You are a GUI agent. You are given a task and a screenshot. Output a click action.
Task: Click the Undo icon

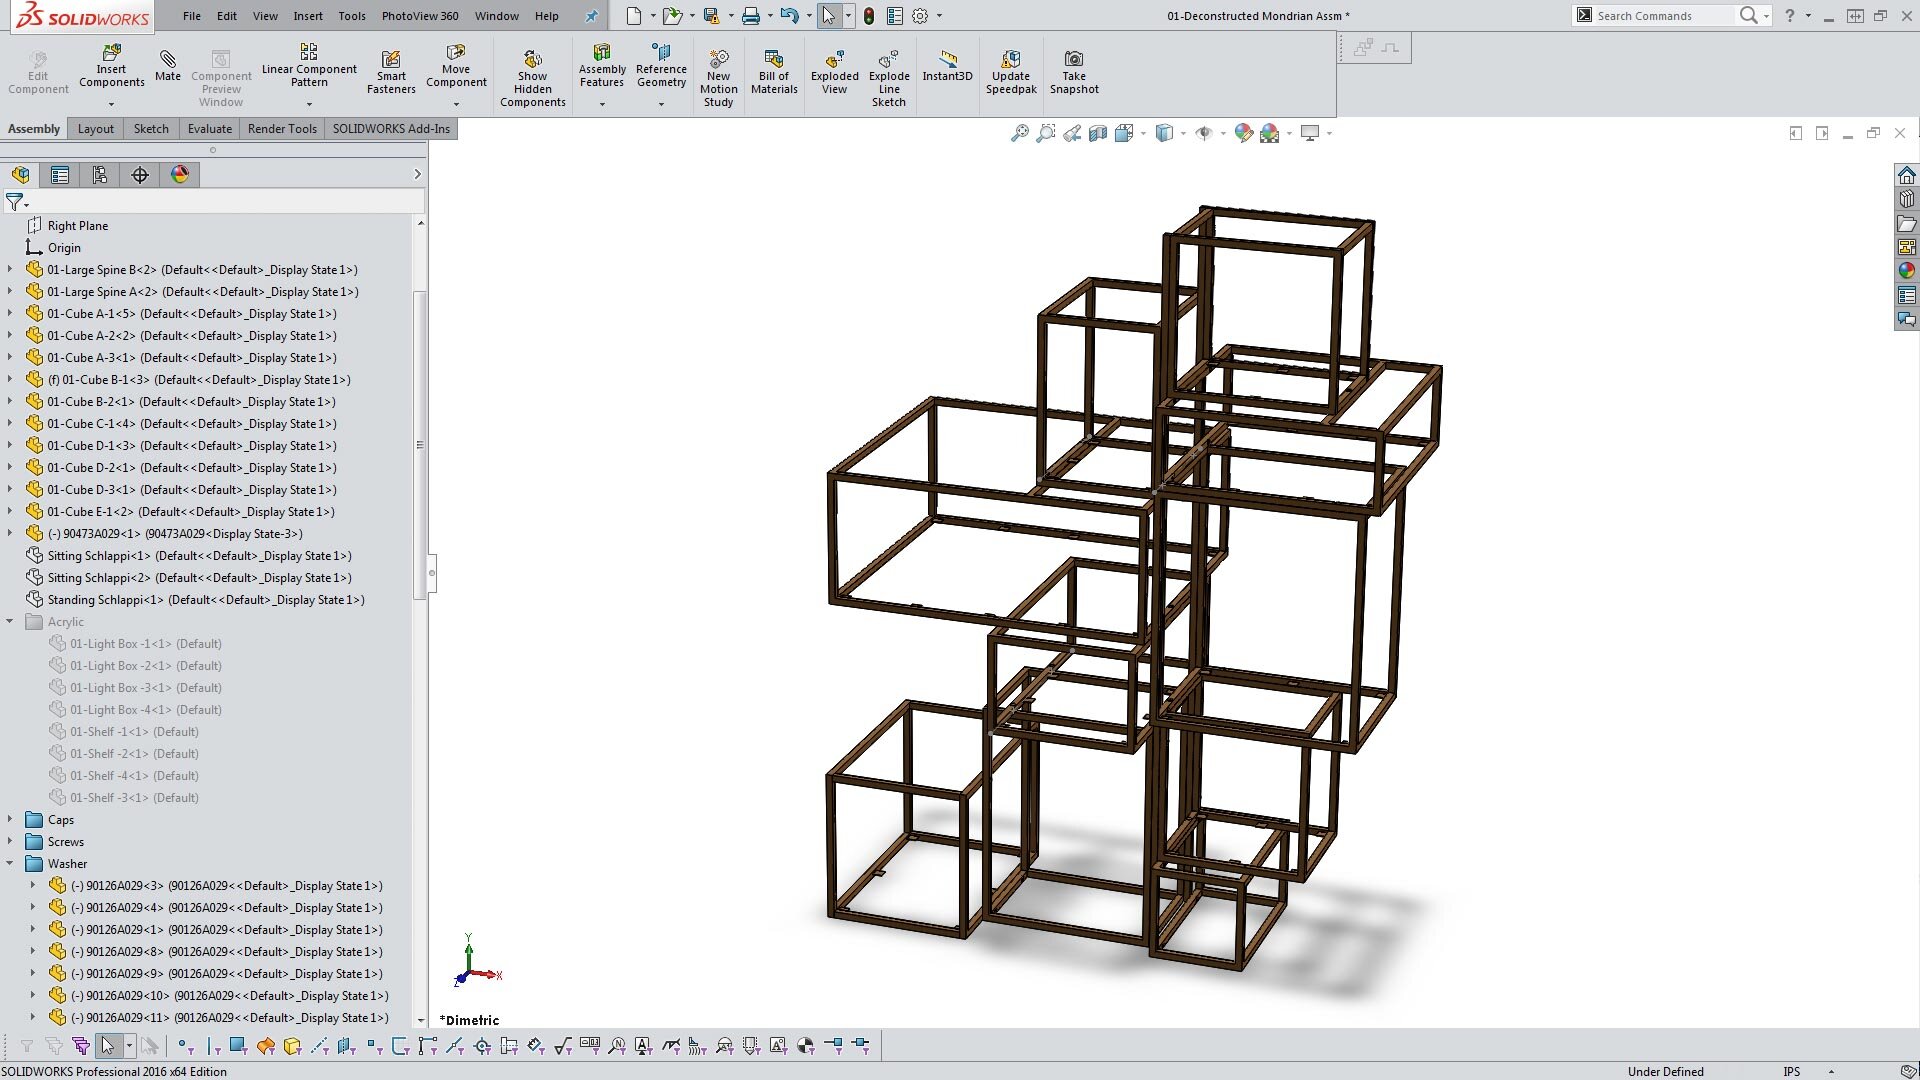[x=789, y=16]
